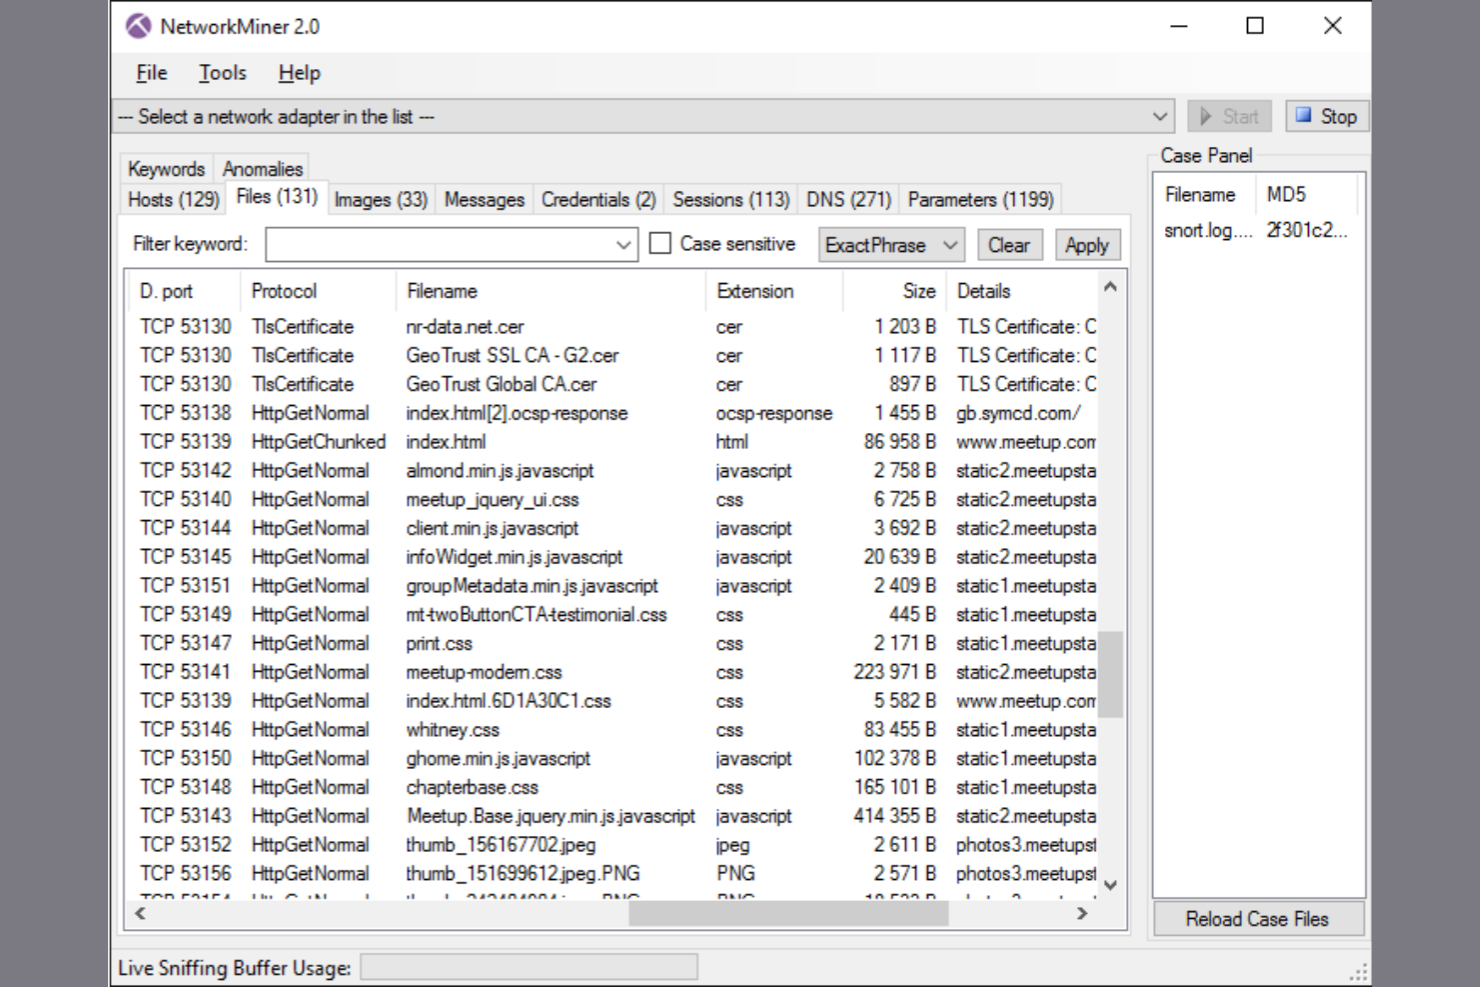Select the mt-twoButtonCTA-testimonial.css row
The height and width of the screenshot is (987, 1480).
coord(612,615)
